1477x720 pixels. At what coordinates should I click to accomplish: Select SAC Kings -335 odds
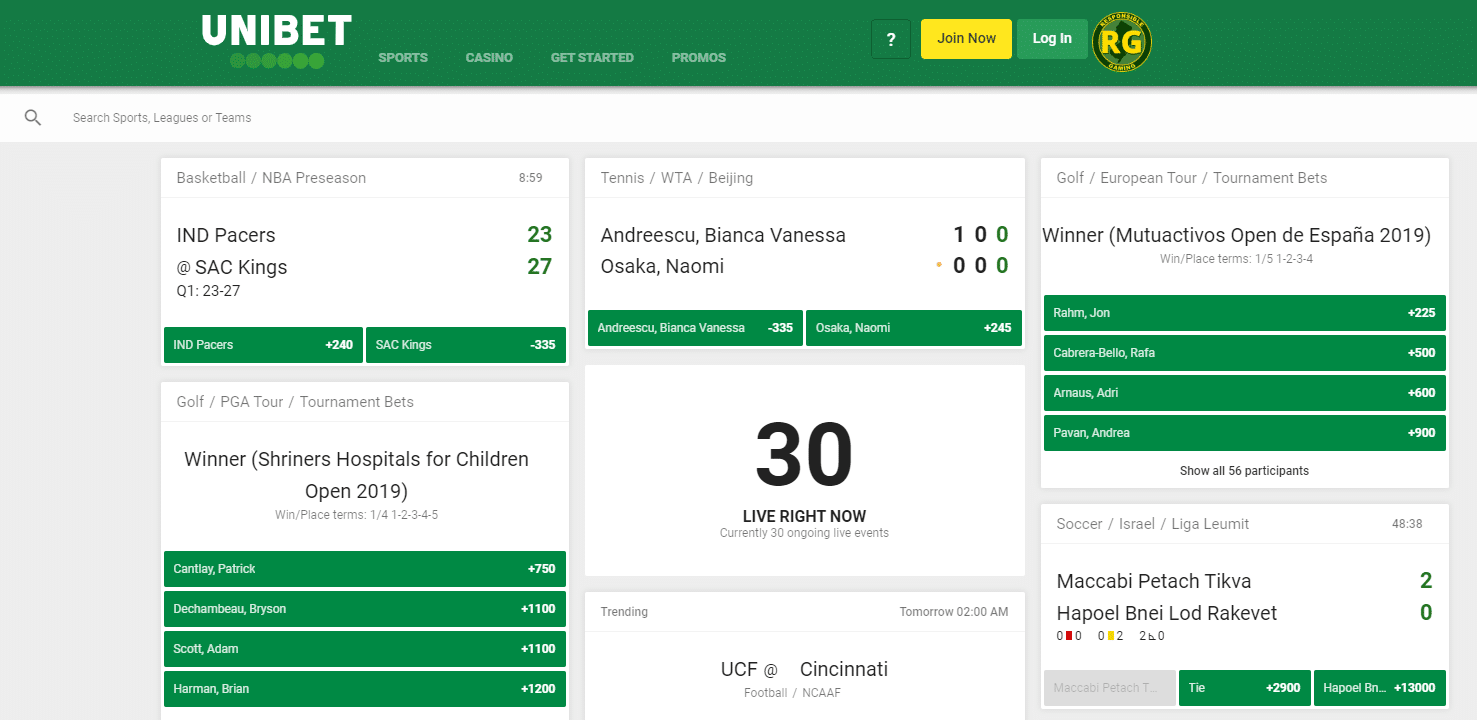(465, 345)
